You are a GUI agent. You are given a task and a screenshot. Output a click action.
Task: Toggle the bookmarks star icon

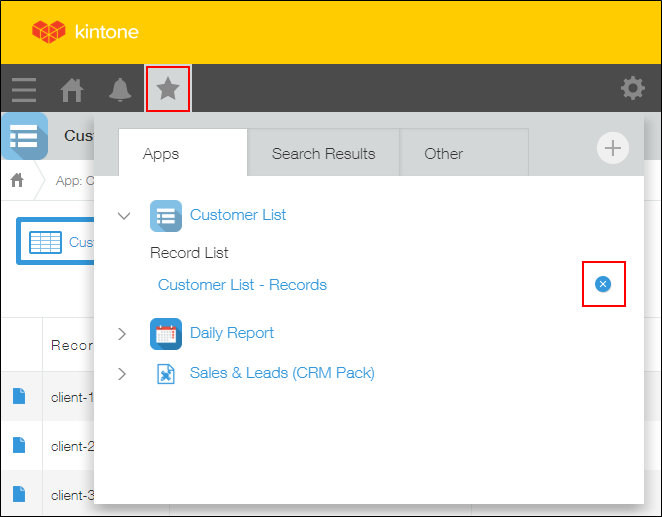pyautogui.click(x=168, y=90)
